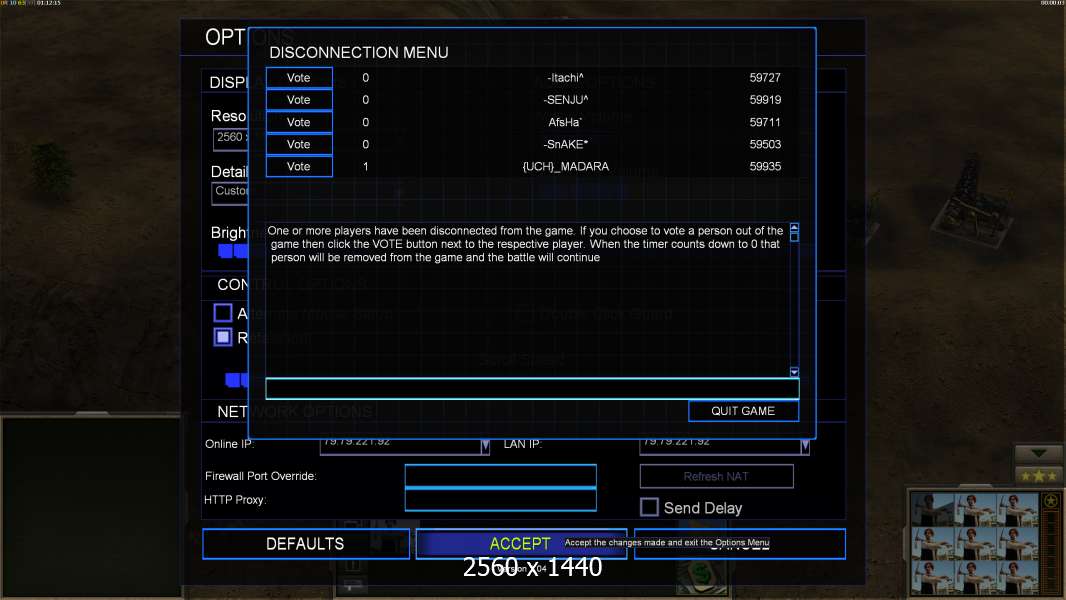Image resolution: width=1066 pixels, height=600 pixels.
Task: Uncheck the Retaliation checkbox
Action: point(223,337)
